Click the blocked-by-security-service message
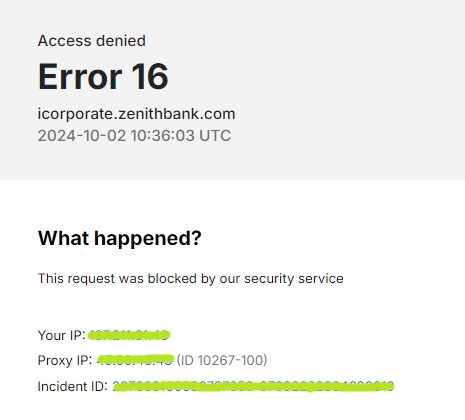Viewport: 465px width, 420px height. point(191,279)
